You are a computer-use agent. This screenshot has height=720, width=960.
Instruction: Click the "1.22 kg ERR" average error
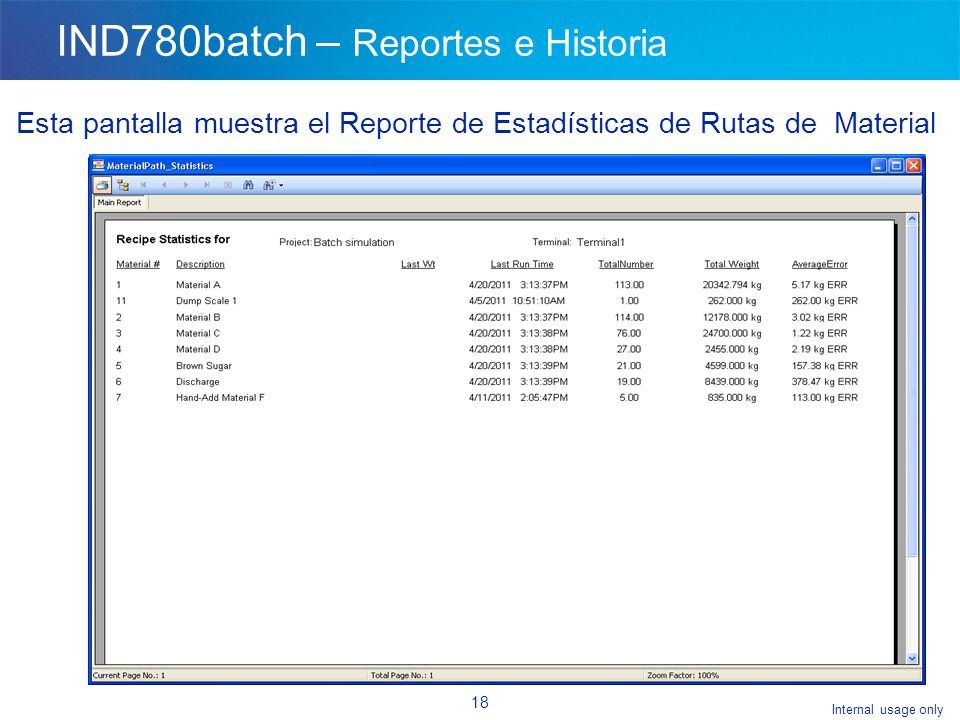pos(820,334)
